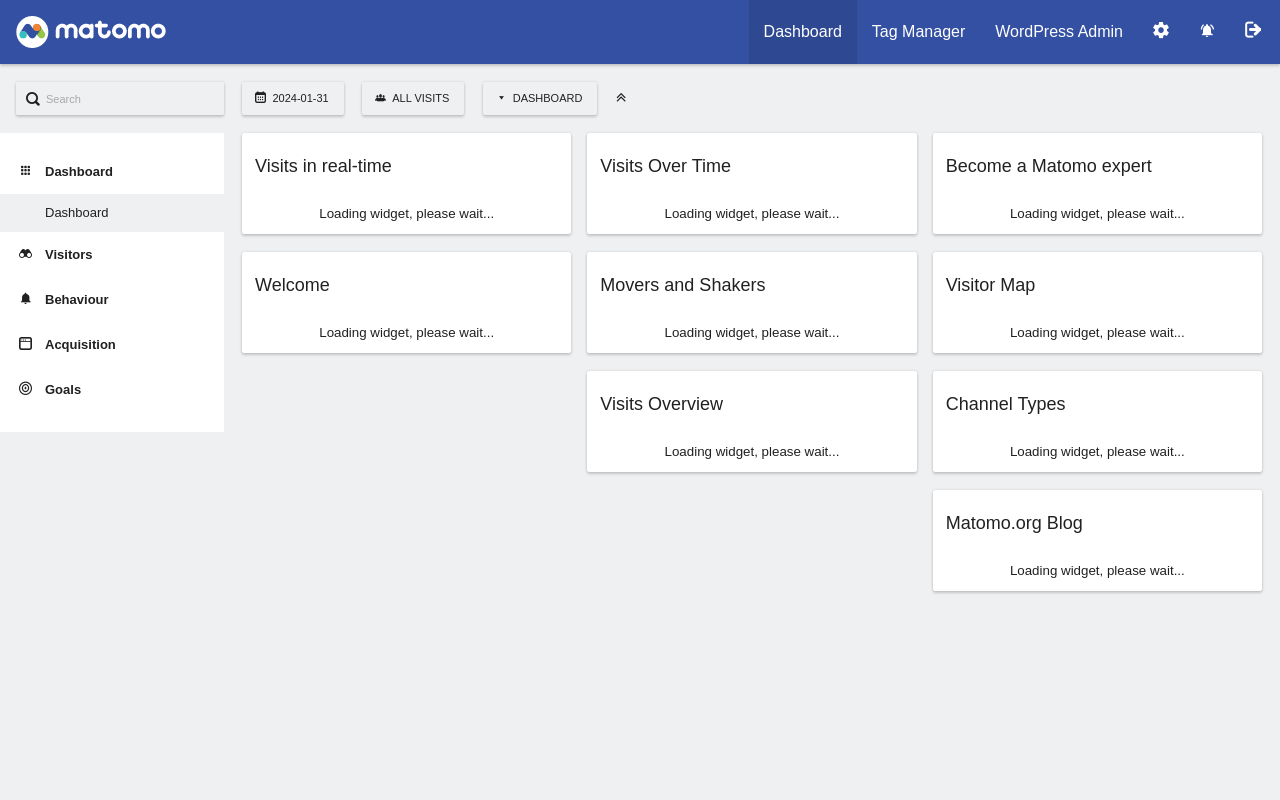Click the Matomo logo

(x=91, y=32)
